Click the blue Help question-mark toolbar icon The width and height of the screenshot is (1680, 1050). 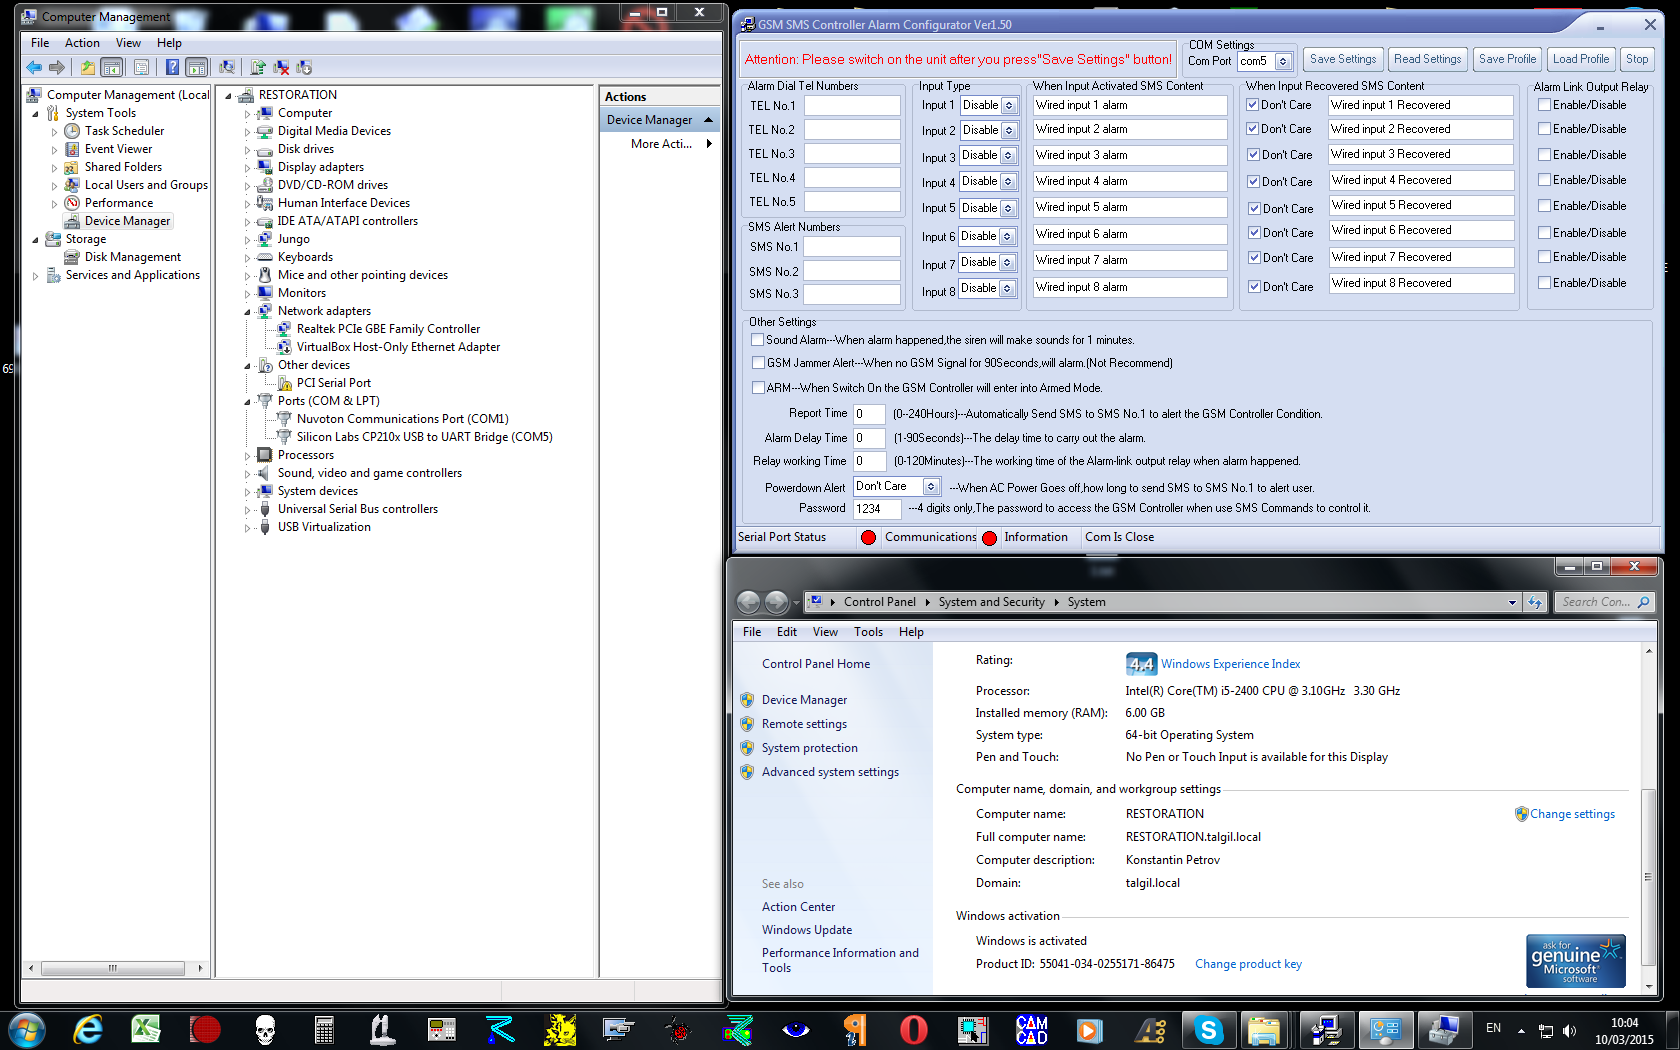[172, 67]
